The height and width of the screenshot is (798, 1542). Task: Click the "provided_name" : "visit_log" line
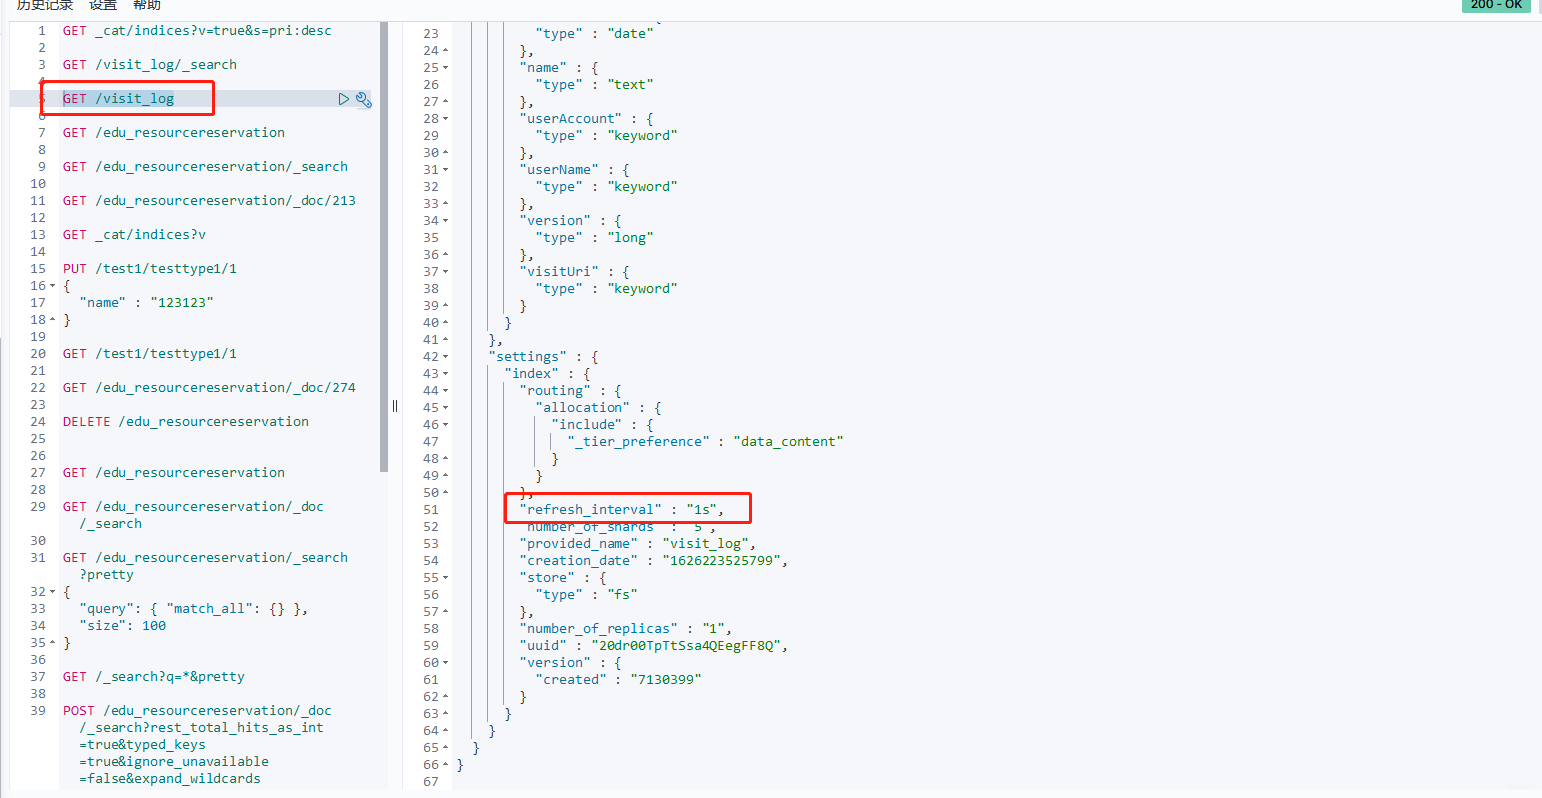[638, 544]
